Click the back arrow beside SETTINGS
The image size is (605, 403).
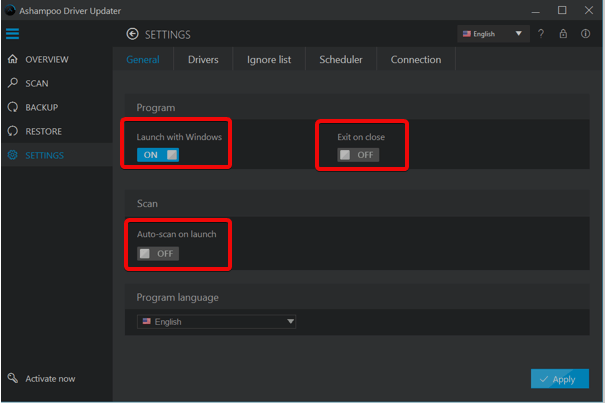click(x=132, y=34)
